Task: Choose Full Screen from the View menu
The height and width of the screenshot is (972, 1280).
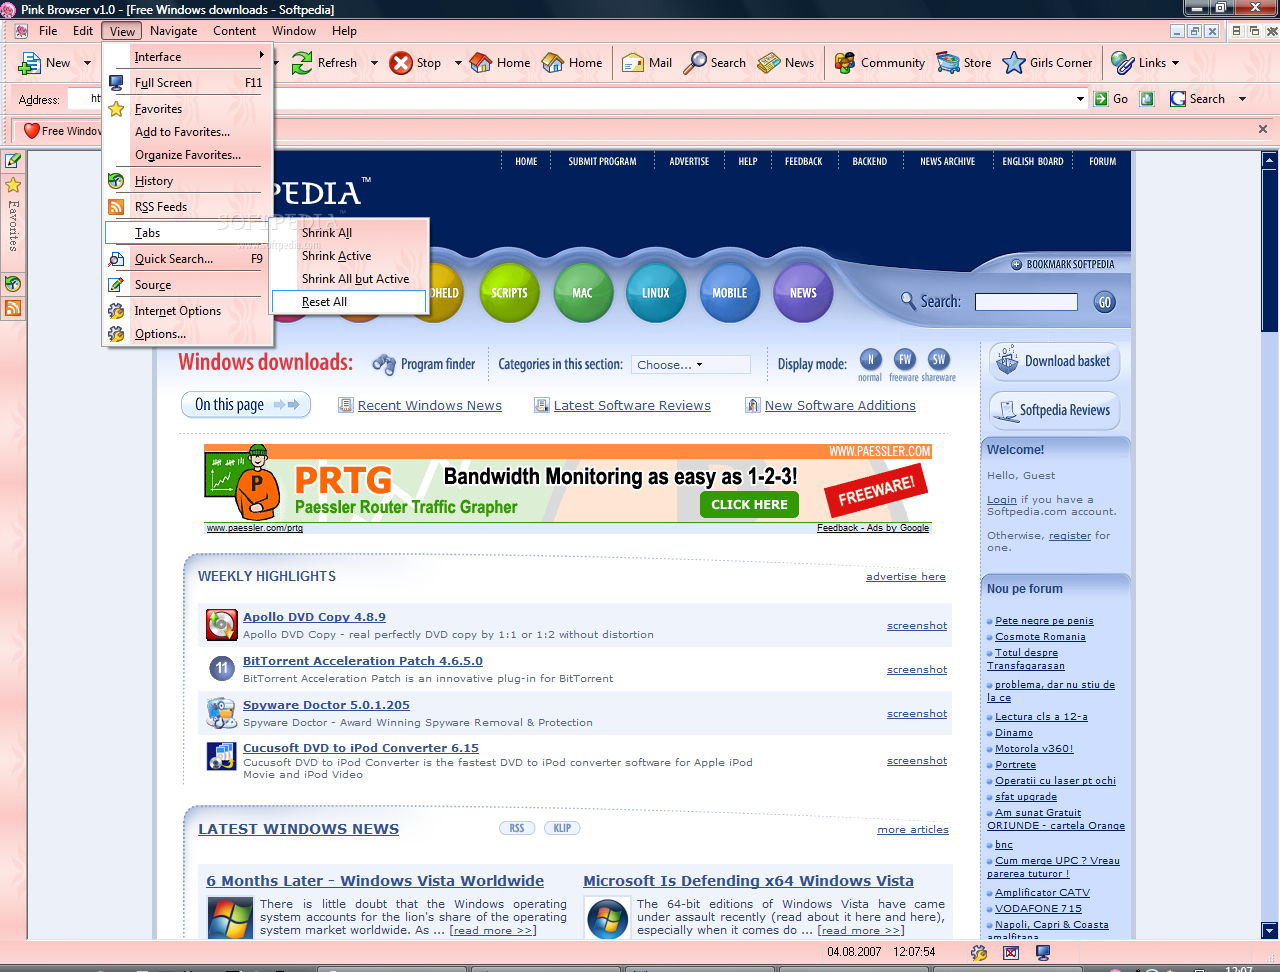Action: point(189,83)
